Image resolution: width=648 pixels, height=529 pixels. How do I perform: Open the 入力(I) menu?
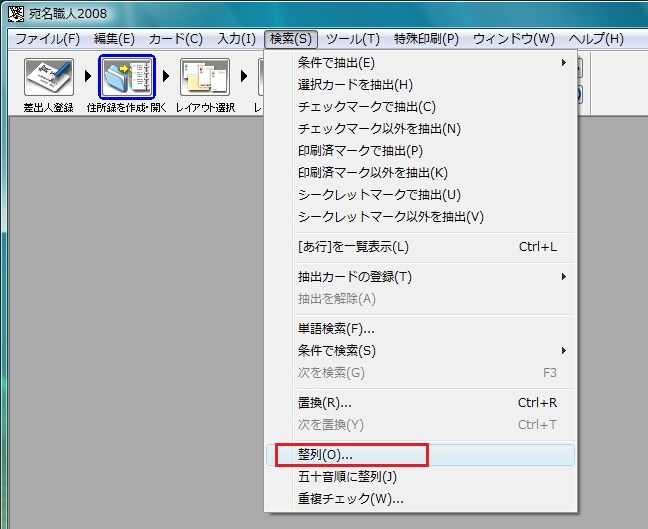pyautogui.click(x=236, y=39)
